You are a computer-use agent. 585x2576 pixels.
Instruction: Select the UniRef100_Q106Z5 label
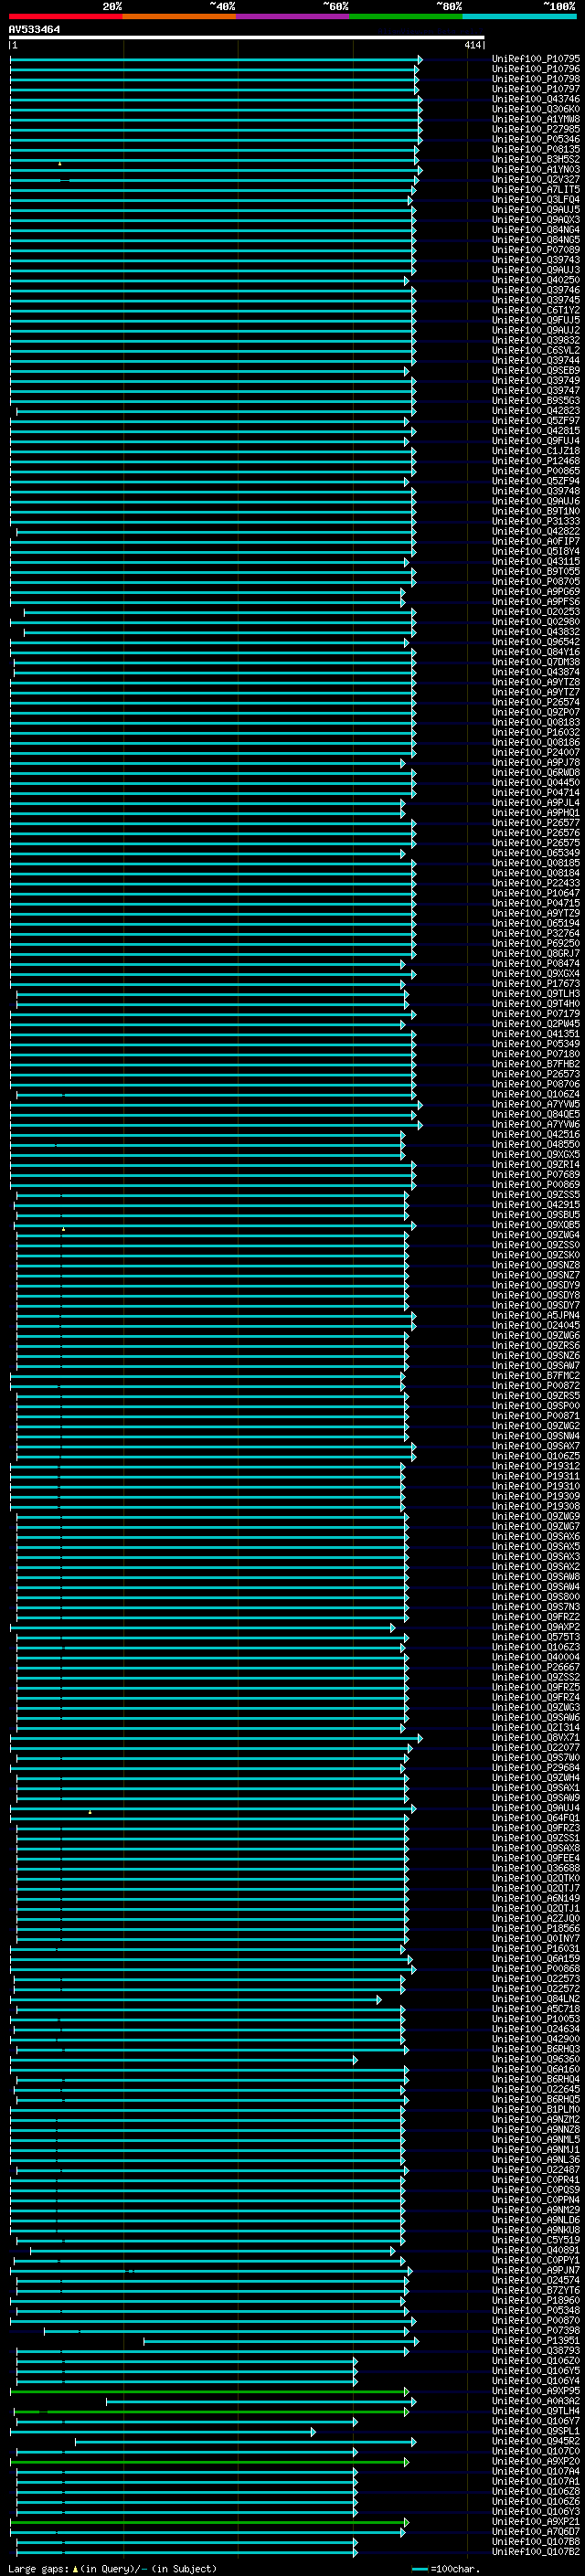click(536, 1455)
